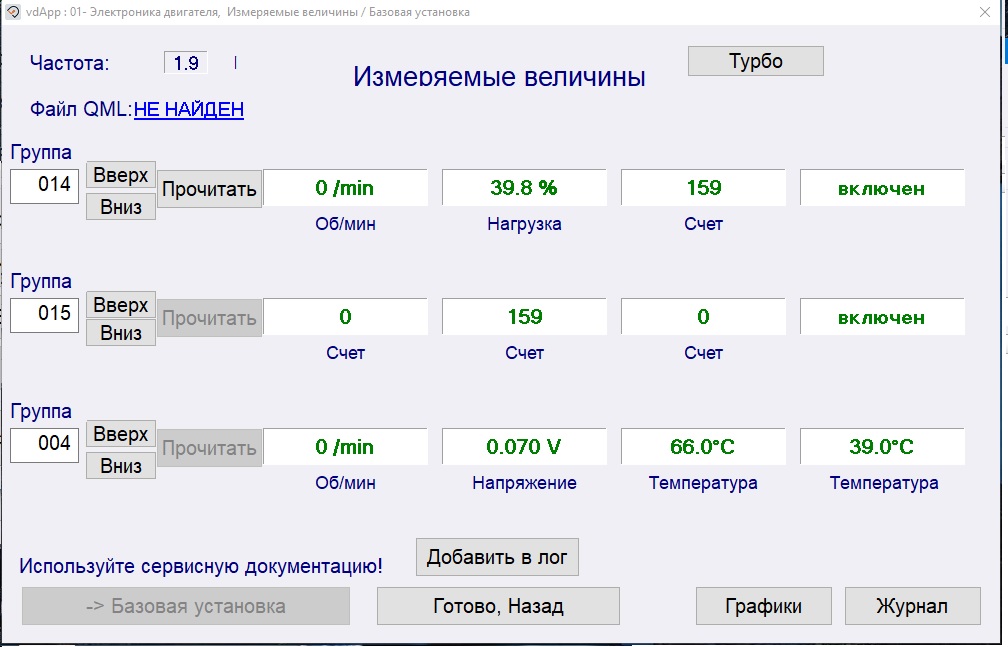Click Вверх stepper for group 004
1008x647 pixels.
[121, 435]
